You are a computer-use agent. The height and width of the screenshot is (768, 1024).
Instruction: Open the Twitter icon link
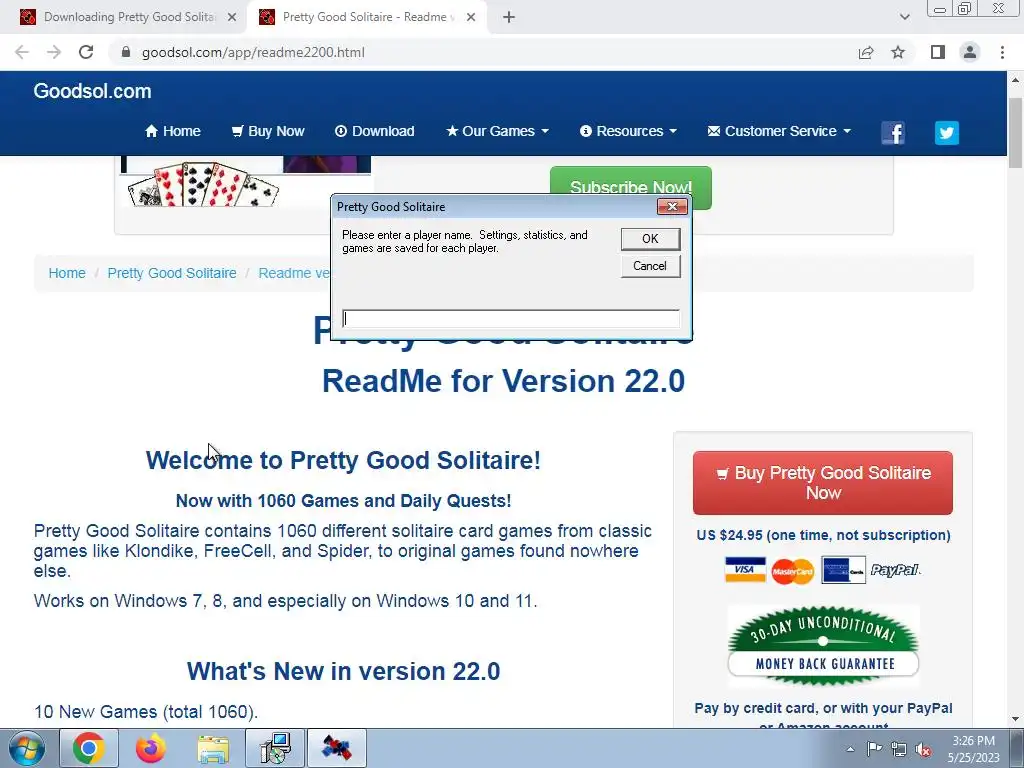tap(946, 133)
